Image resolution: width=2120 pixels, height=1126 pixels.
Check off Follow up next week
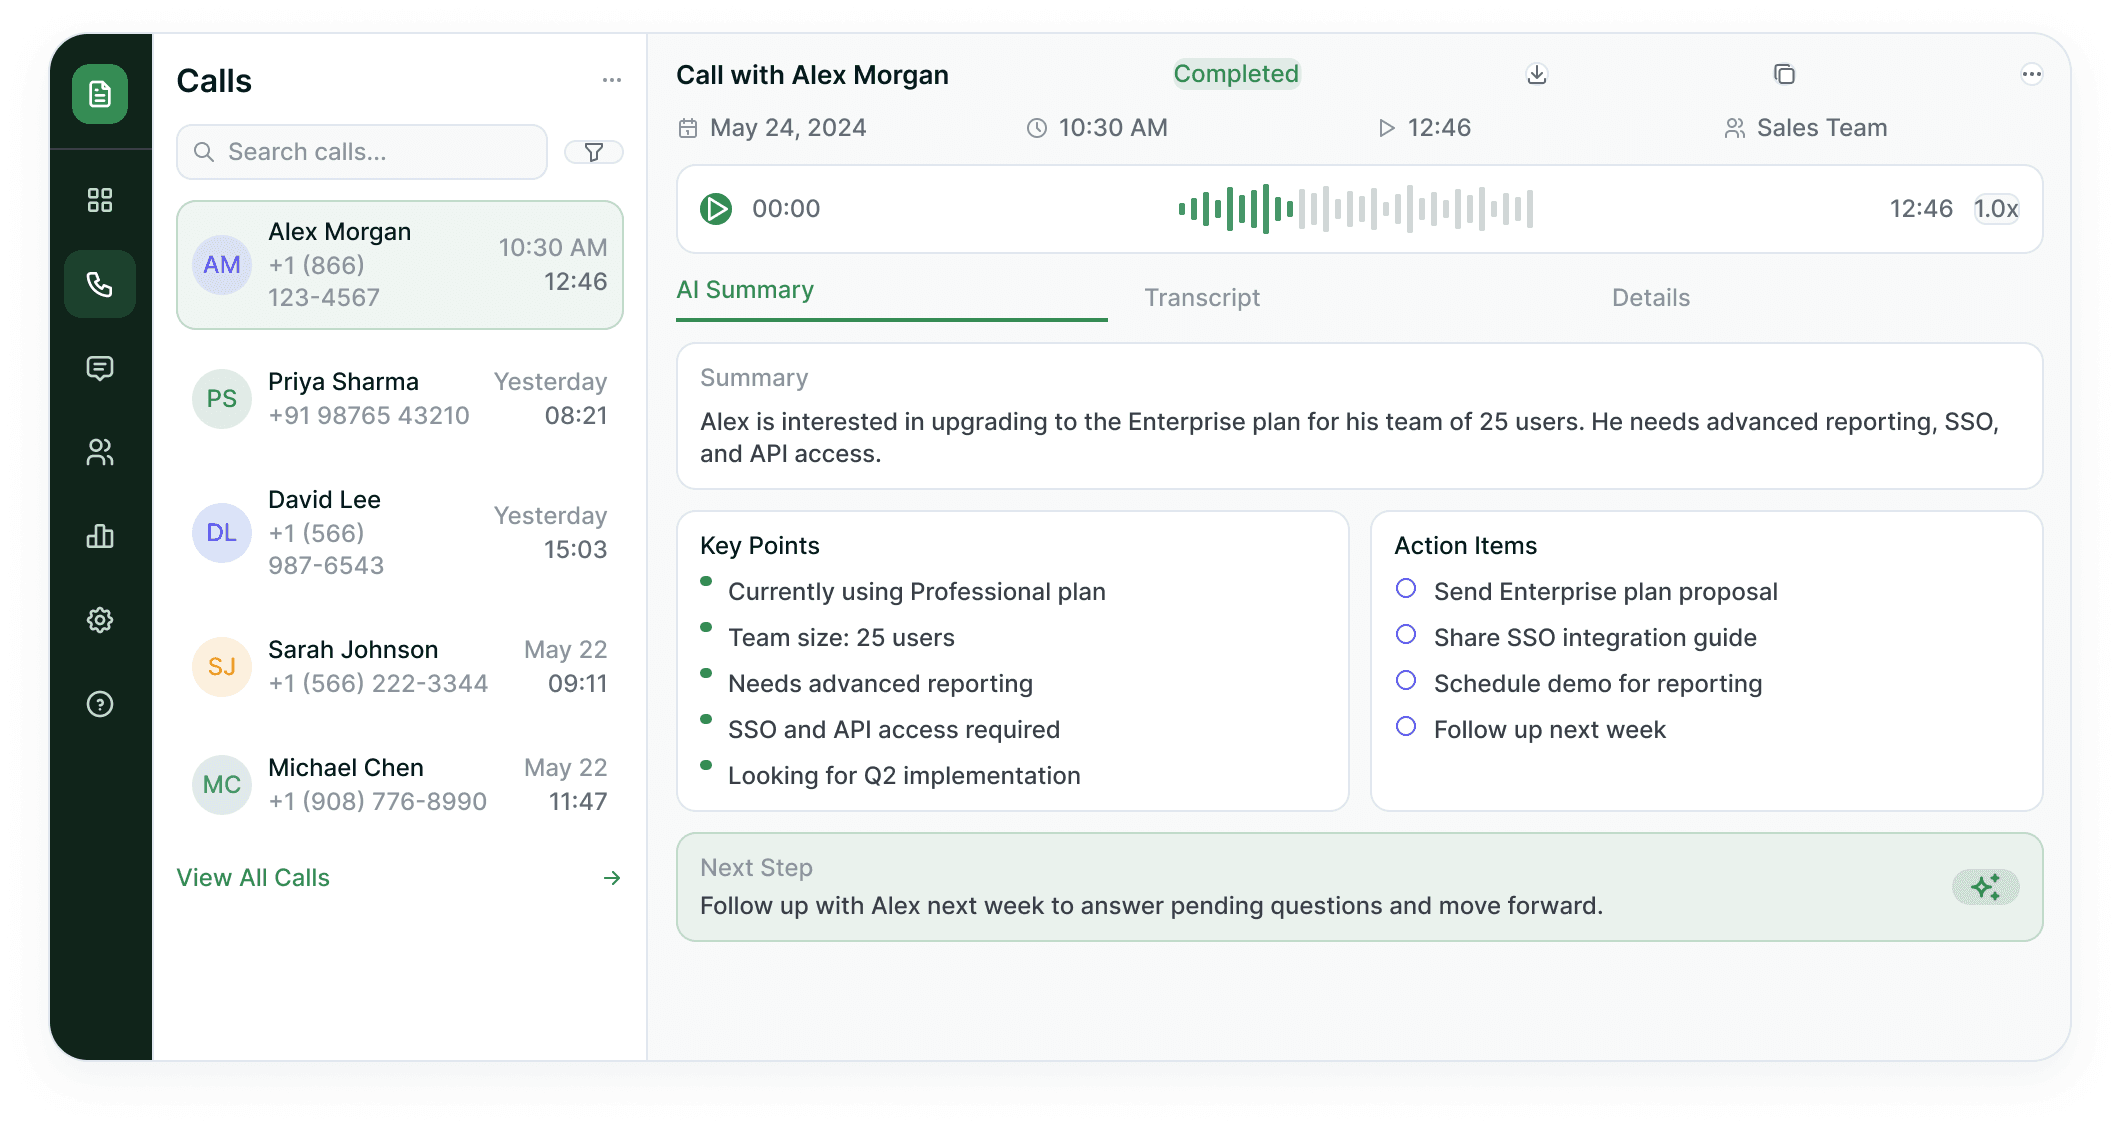click(1406, 727)
